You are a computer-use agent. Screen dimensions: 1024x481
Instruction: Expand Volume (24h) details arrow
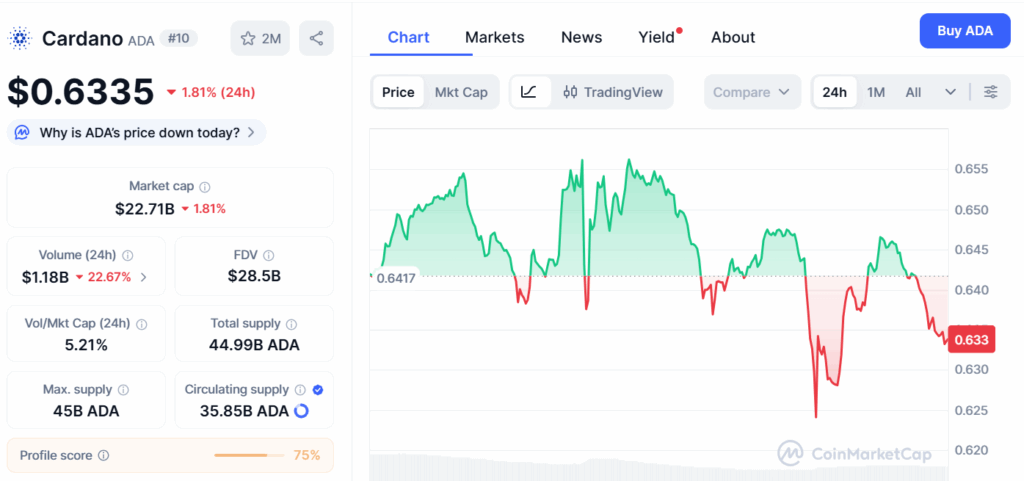144,277
